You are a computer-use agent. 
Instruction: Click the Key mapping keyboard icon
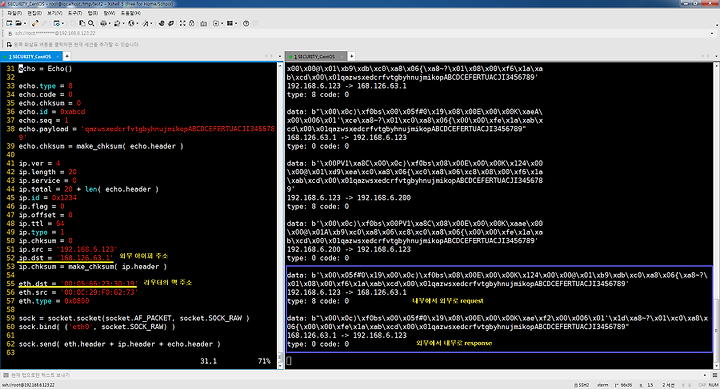pos(203,23)
